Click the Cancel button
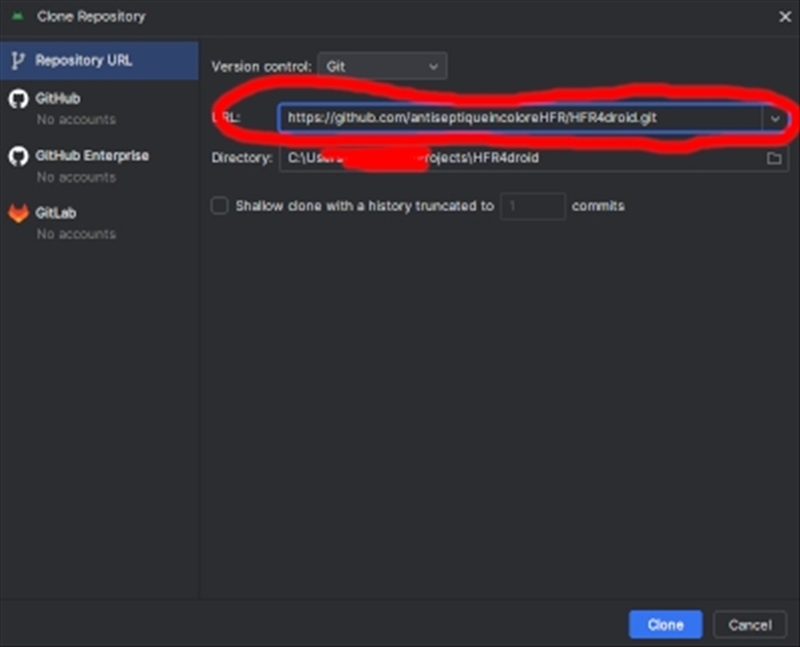The image size is (800, 647). [749, 625]
